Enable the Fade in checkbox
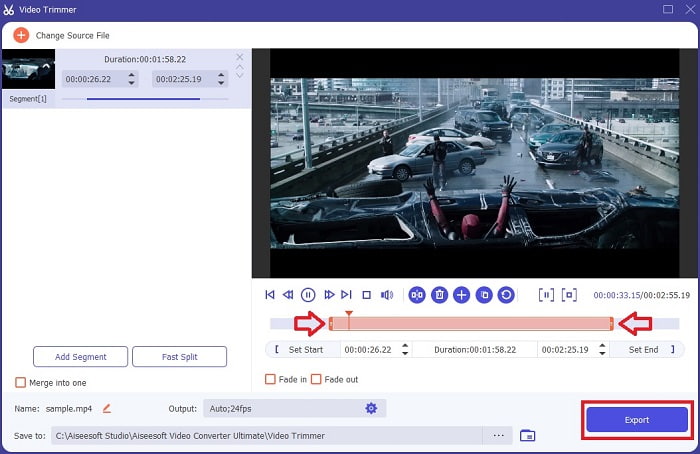 [270, 379]
